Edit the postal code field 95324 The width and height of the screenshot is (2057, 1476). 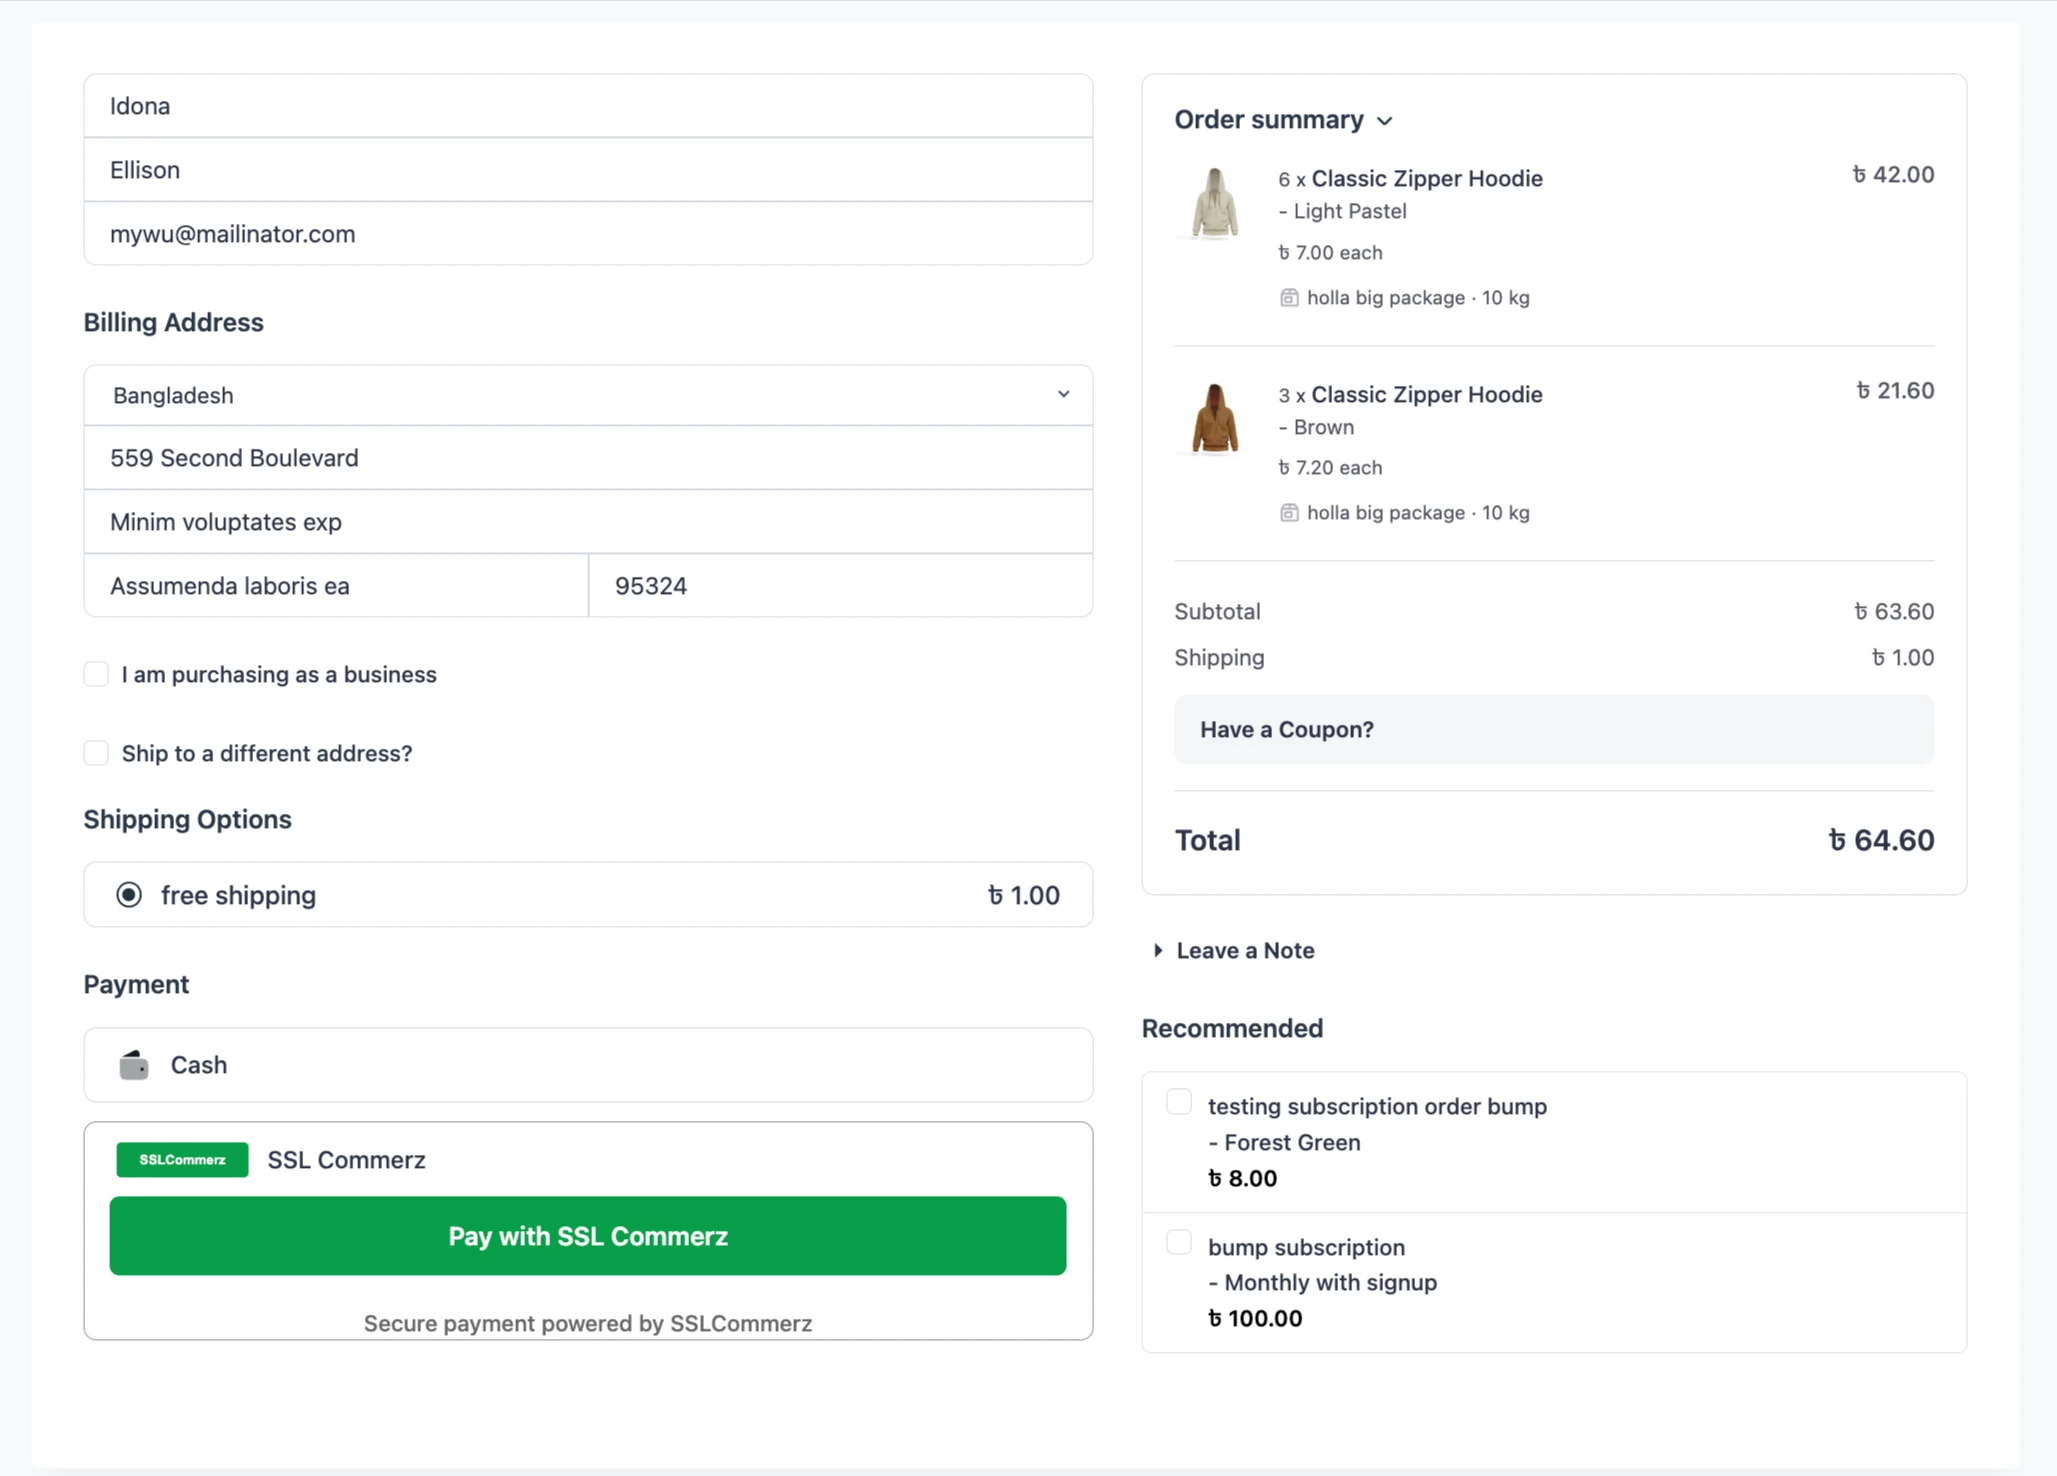841,586
